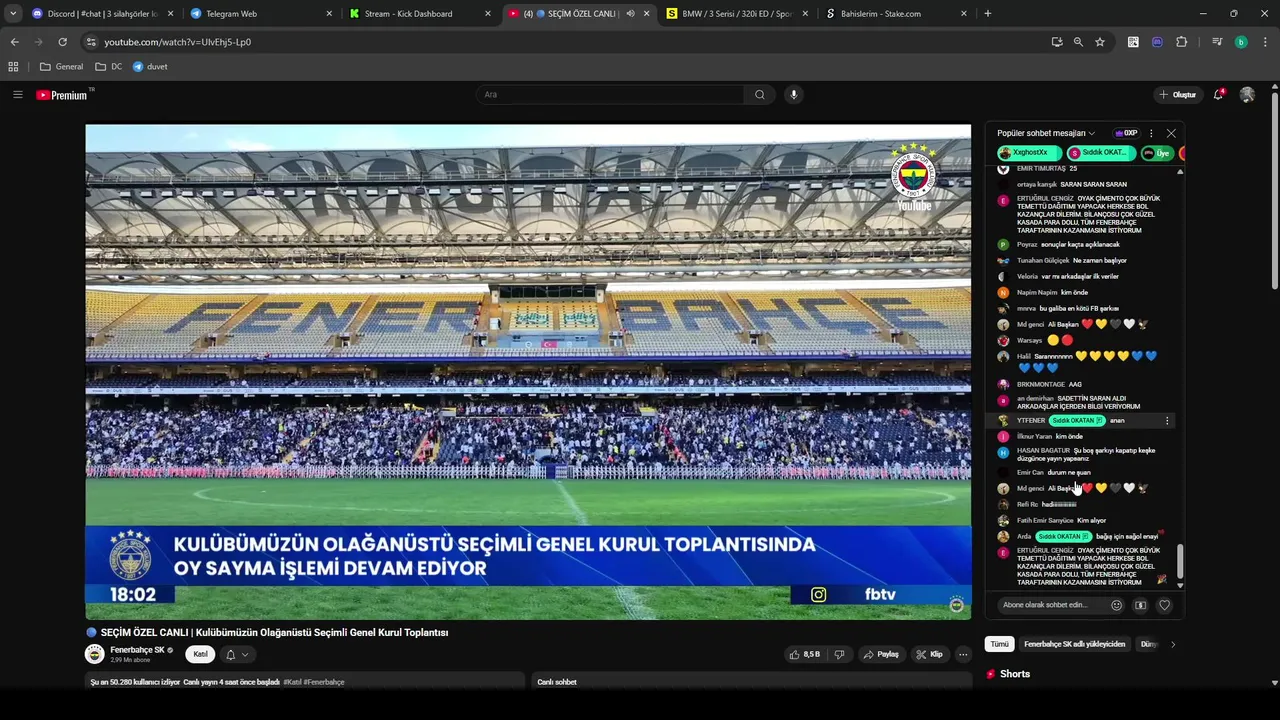Screen dimensions: 1280x720
Task: Click the Oluştur create button
Action: point(1178,95)
